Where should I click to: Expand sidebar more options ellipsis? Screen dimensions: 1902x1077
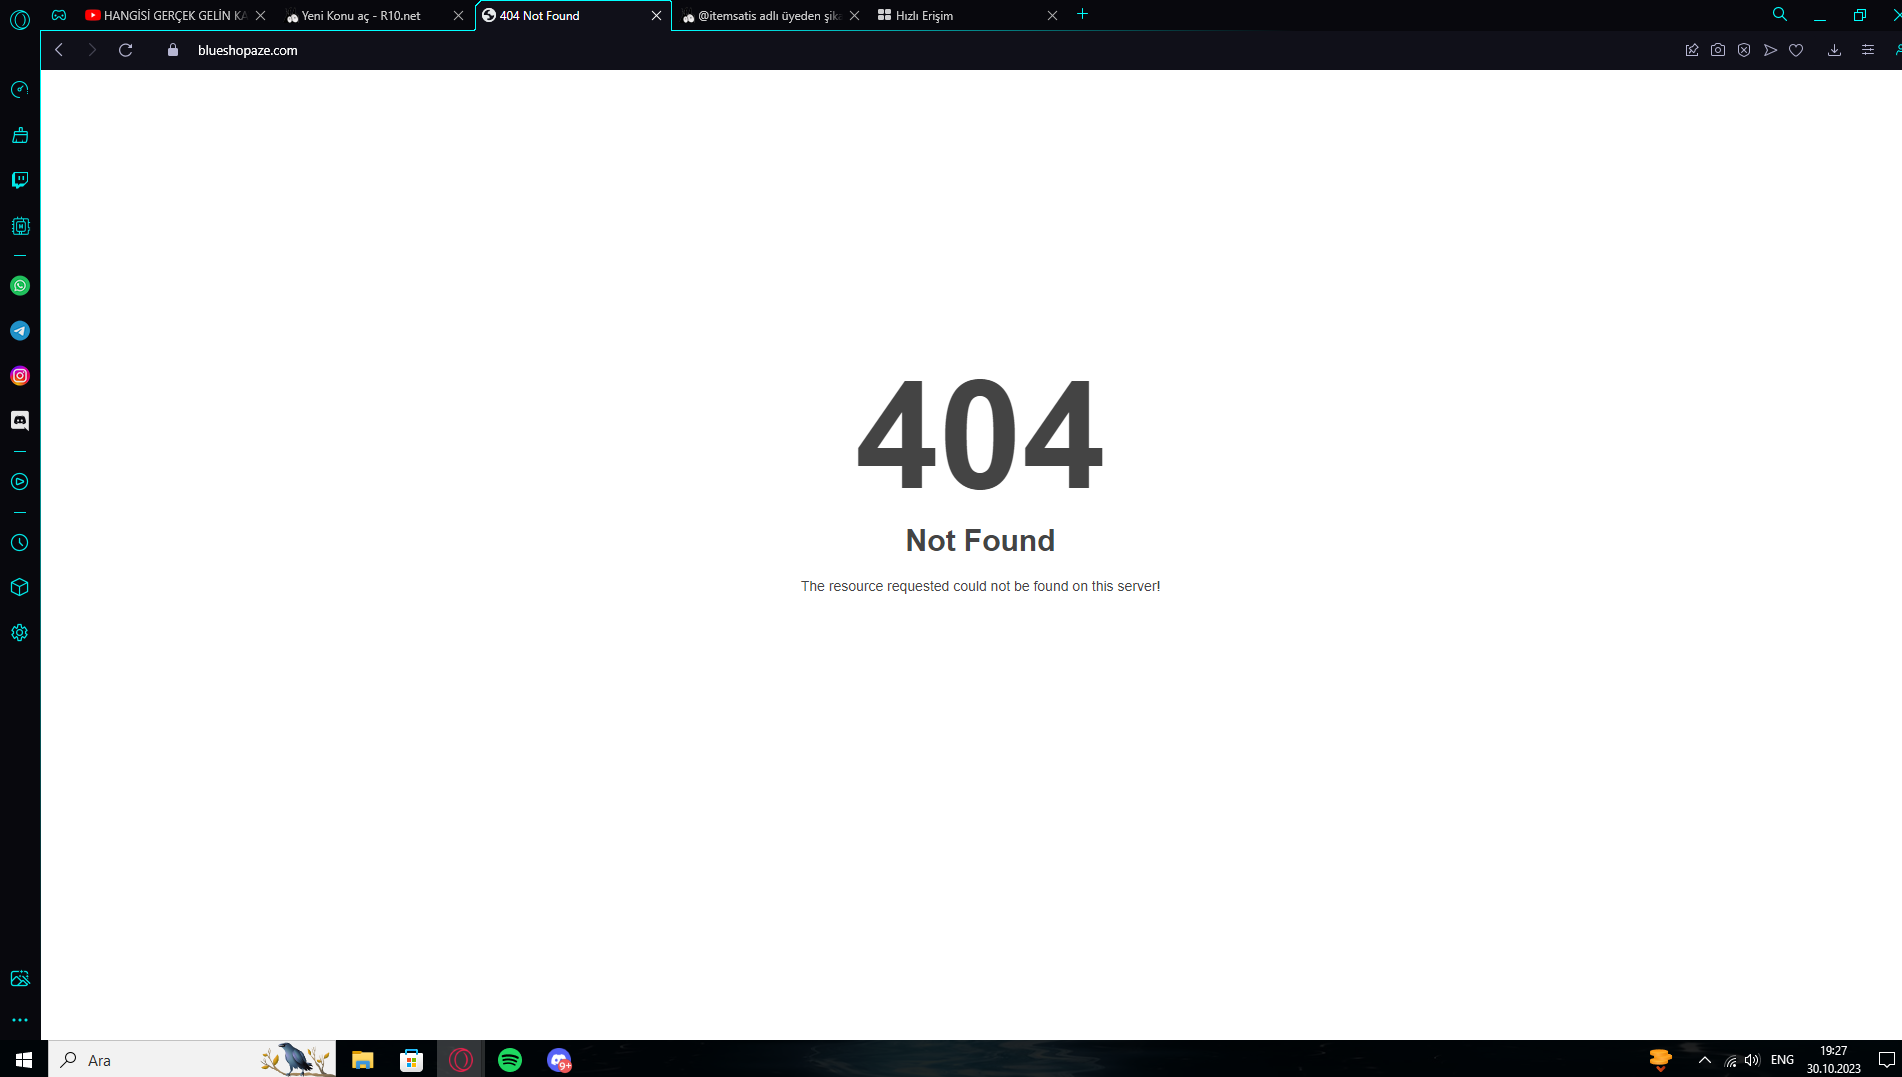coord(20,1020)
